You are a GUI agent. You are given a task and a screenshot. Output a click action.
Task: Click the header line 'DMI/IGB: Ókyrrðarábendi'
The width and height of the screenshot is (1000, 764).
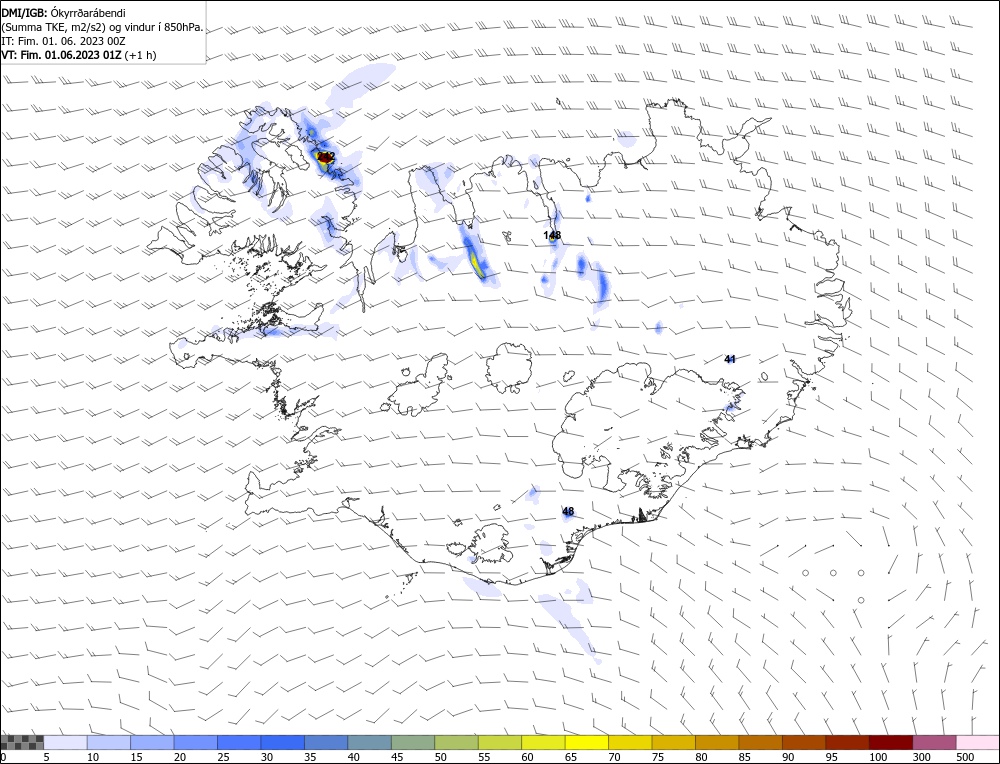coord(64,13)
